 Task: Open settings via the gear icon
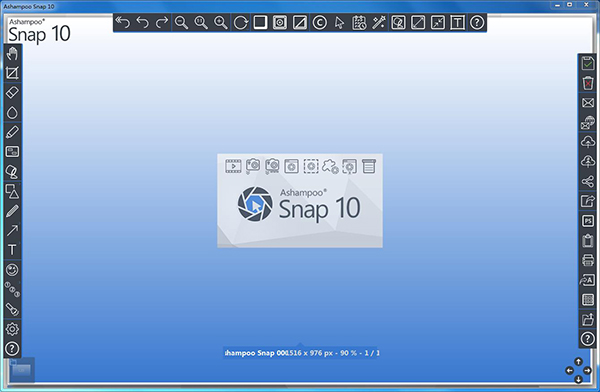click(12, 329)
